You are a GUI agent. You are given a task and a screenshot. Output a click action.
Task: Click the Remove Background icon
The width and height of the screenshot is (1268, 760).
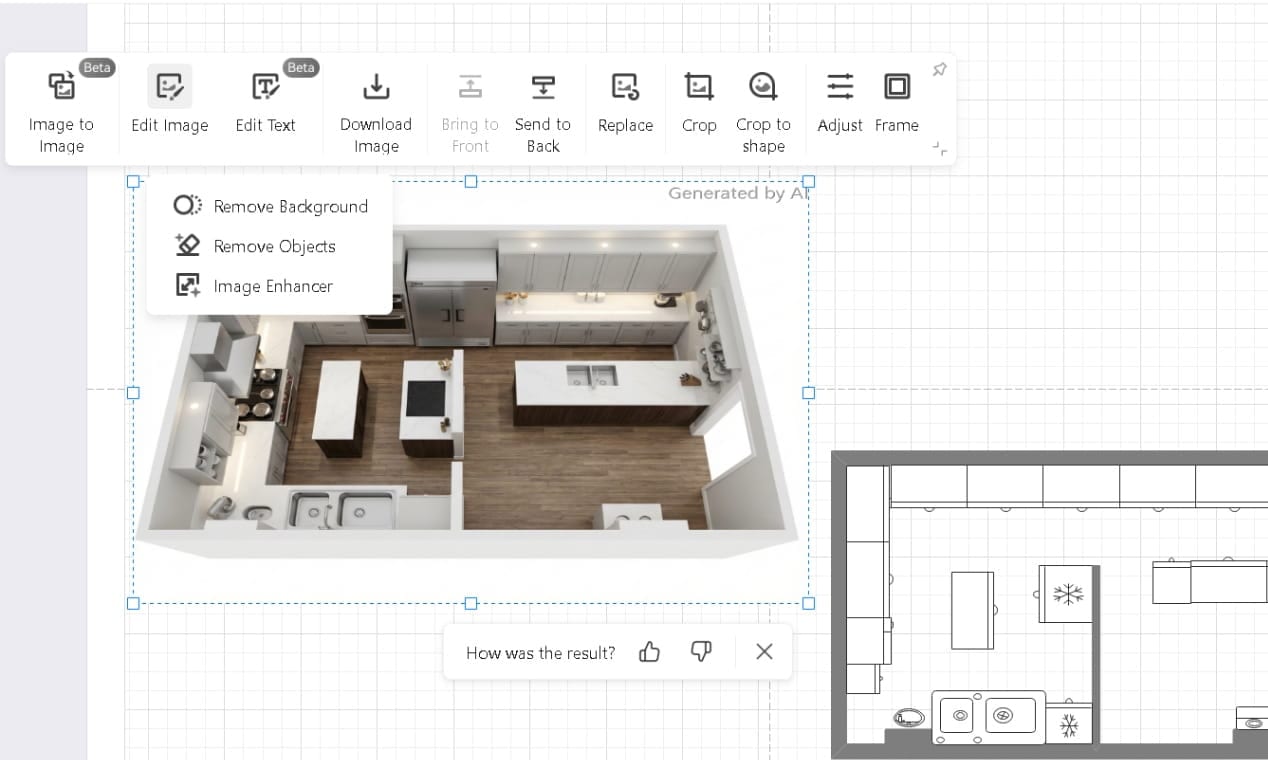(x=188, y=205)
